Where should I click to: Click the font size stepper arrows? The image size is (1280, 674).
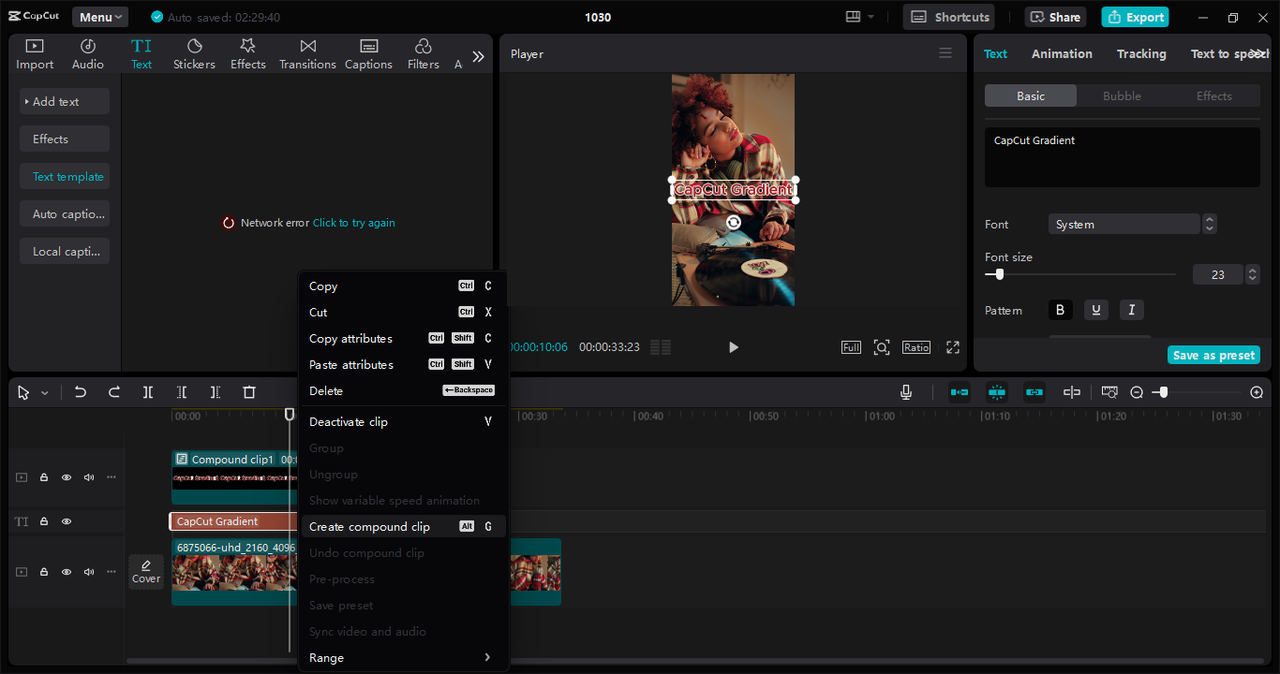1252,274
